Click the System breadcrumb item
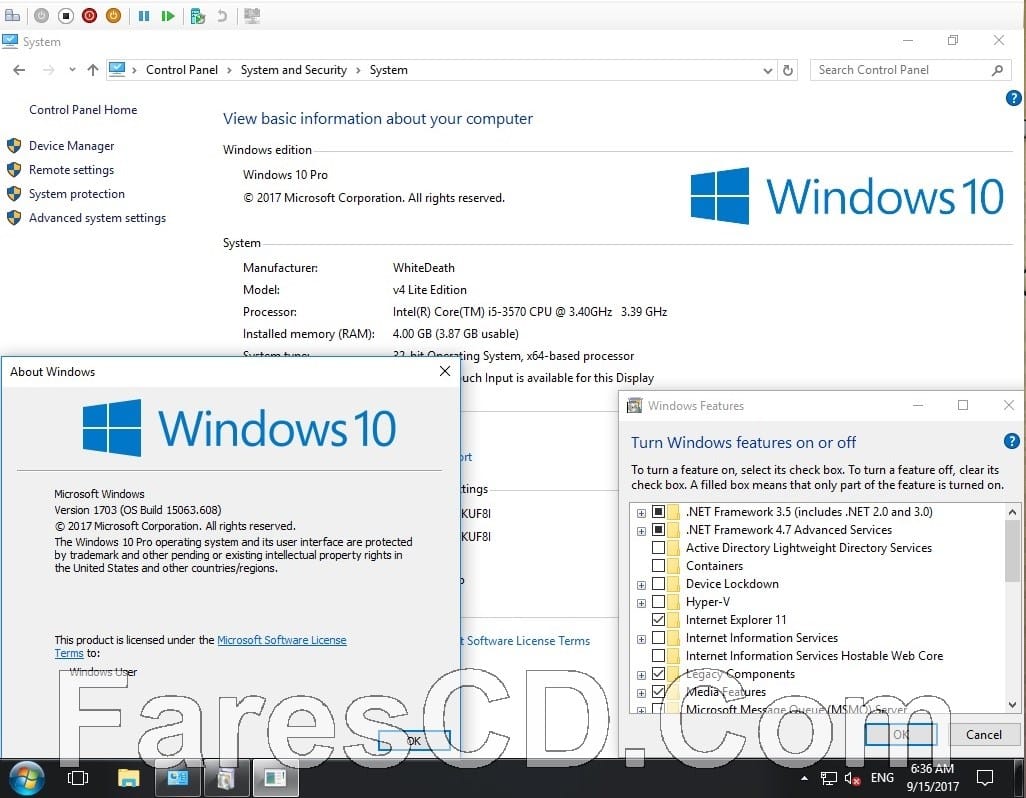Image resolution: width=1026 pixels, height=798 pixels. click(x=389, y=70)
